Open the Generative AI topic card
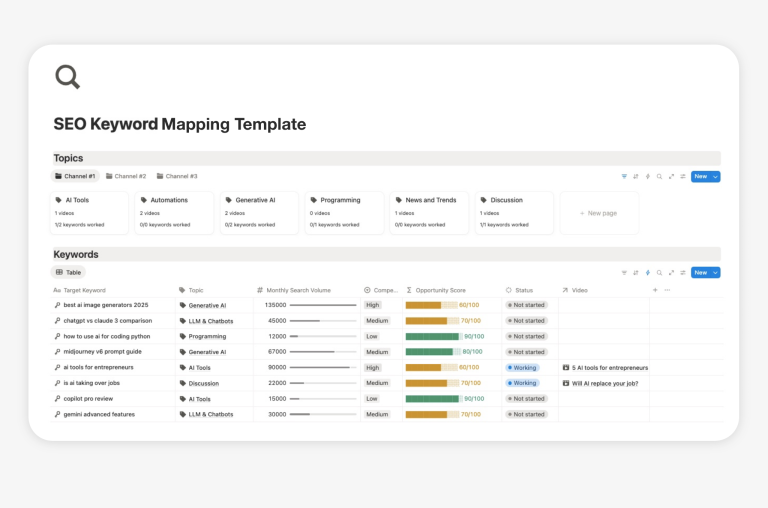 pos(259,213)
